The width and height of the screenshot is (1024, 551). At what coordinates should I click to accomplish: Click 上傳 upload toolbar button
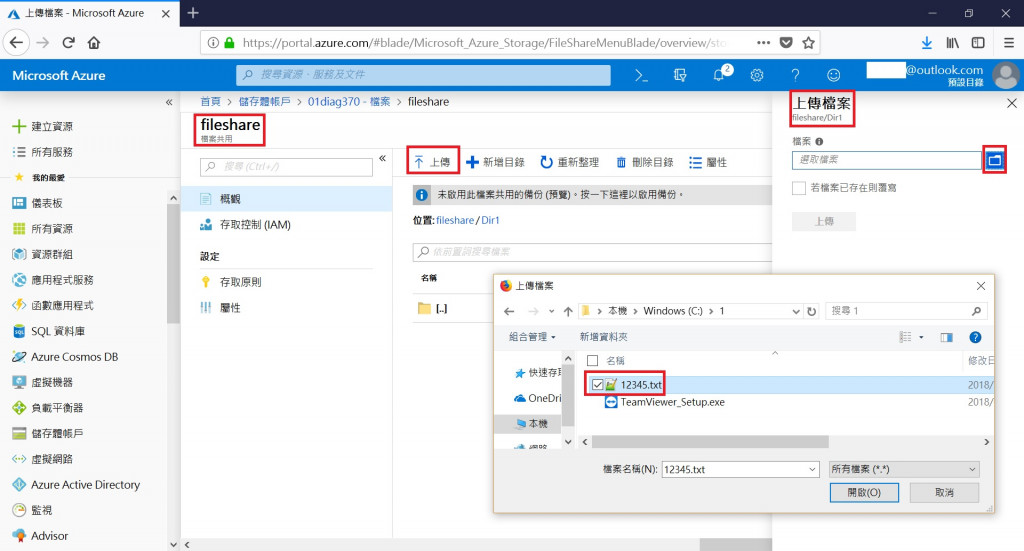point(433,162)
